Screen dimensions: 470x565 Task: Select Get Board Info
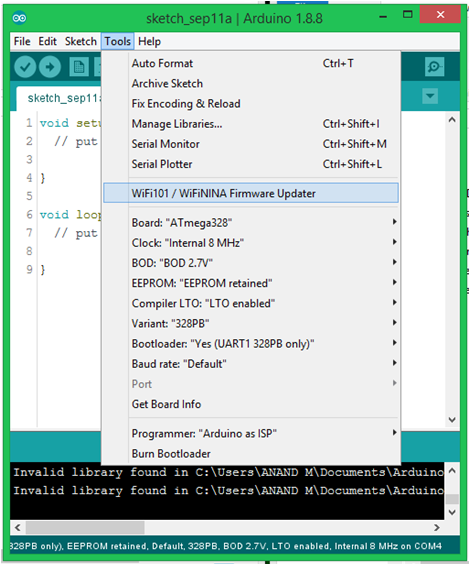251,404
